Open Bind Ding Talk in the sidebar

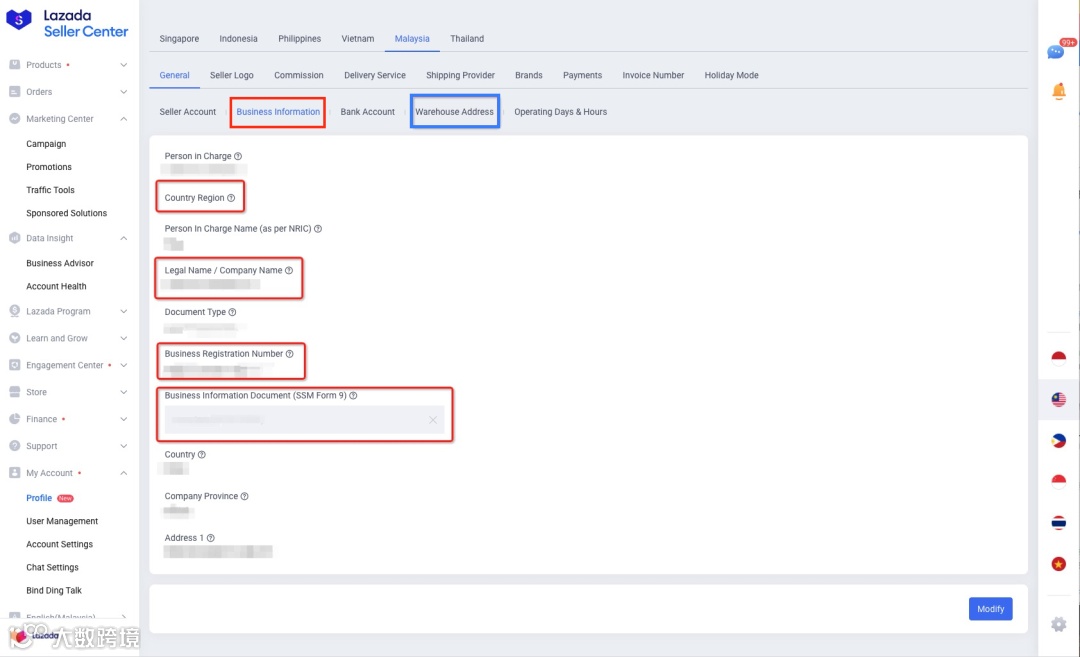54,590
